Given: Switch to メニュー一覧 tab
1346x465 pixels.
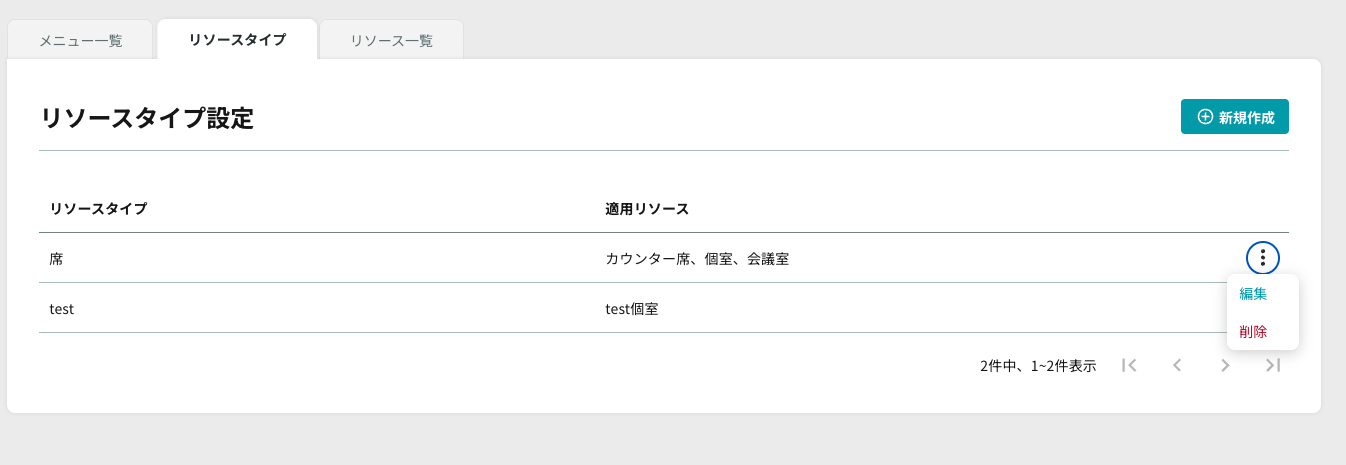Looking at the screenshot, I should click(x=81, y=41).
